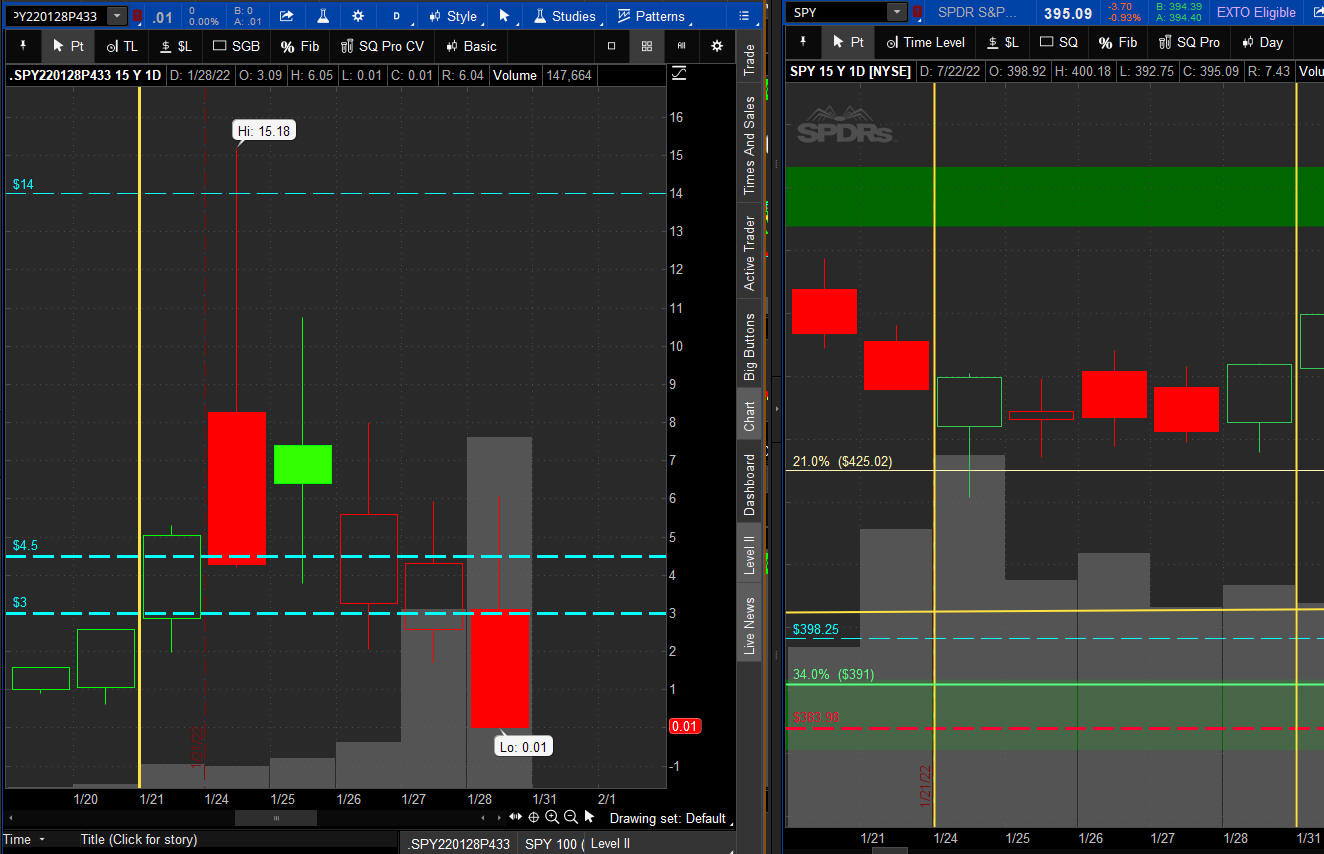The width and height of the screenshot is (1324, 854).
Task: Open the drawing pointer menu in top bar
Action: pyautogui.click(x=504, y=16)
